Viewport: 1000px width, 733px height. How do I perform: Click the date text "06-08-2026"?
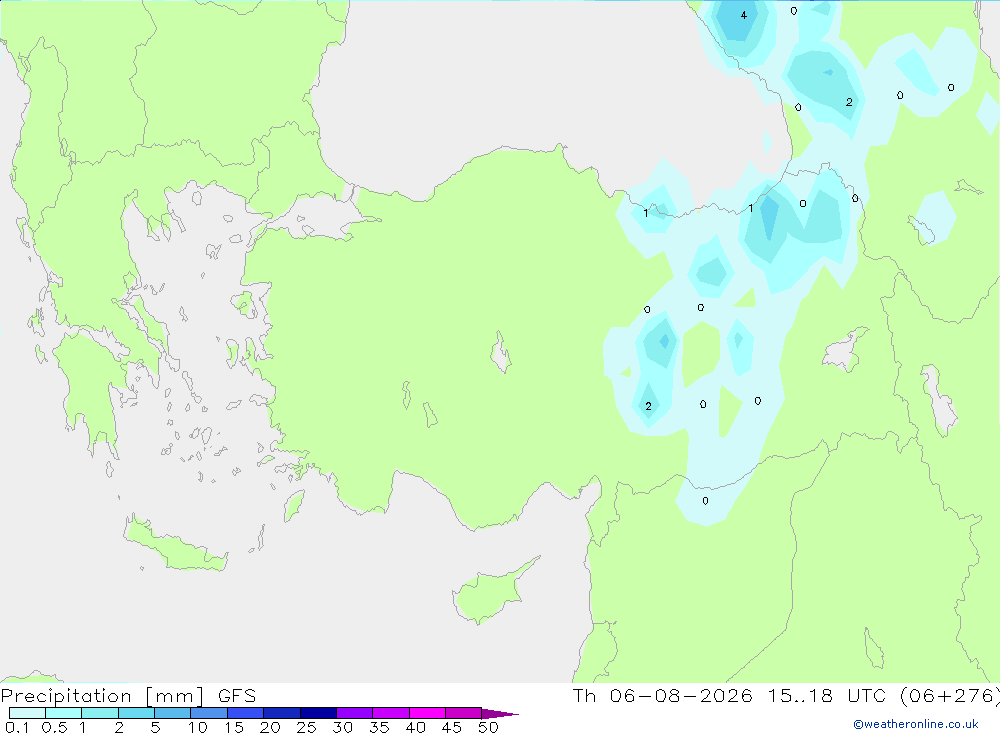[x=680, y=695]
